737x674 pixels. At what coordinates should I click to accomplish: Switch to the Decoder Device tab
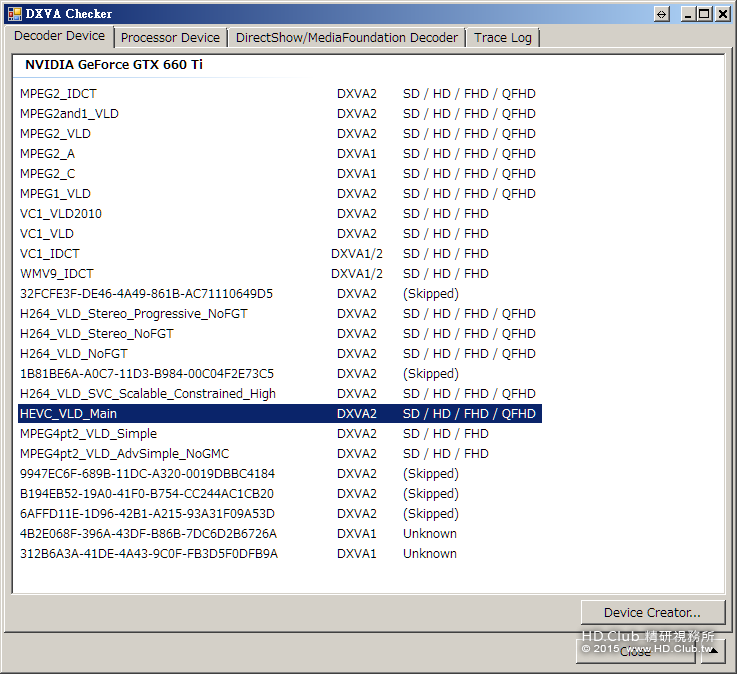pos(59,36)
